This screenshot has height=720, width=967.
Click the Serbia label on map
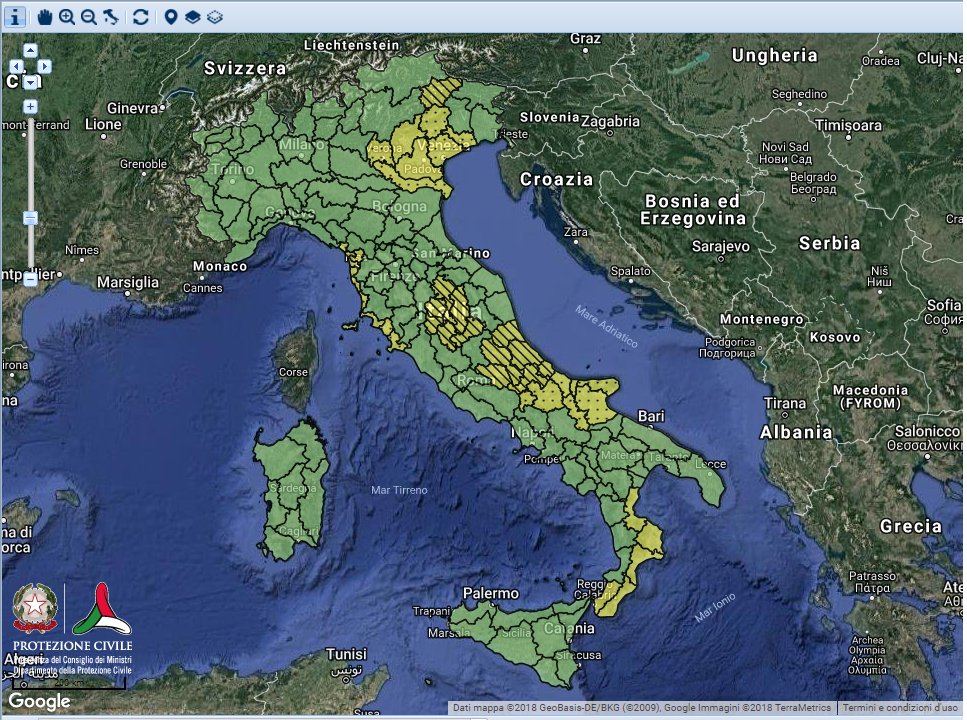(x=829, y=243)
